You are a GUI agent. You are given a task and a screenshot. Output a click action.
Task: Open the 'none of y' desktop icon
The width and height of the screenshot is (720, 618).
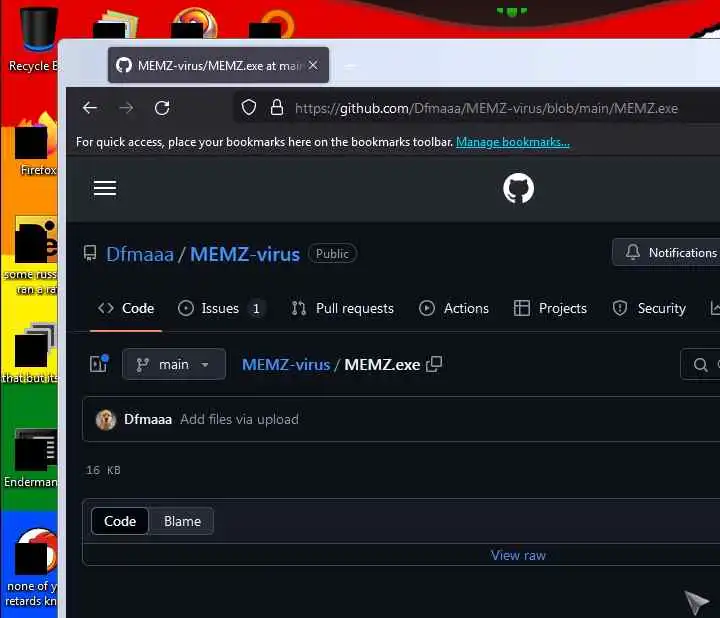(x=33, y=567)
